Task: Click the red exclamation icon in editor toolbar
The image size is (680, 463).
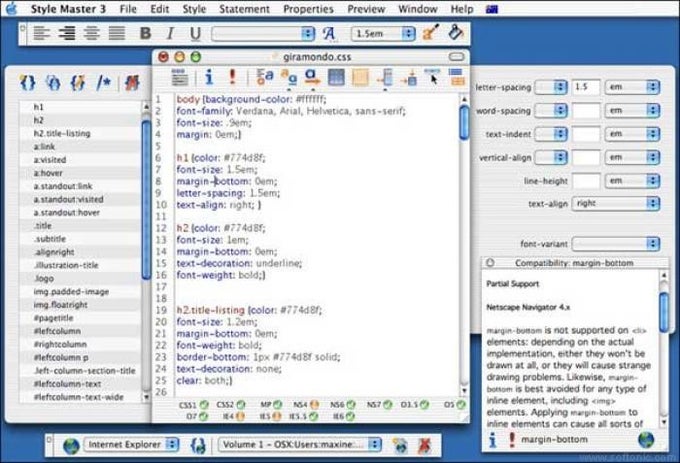Action: point(232,77)
